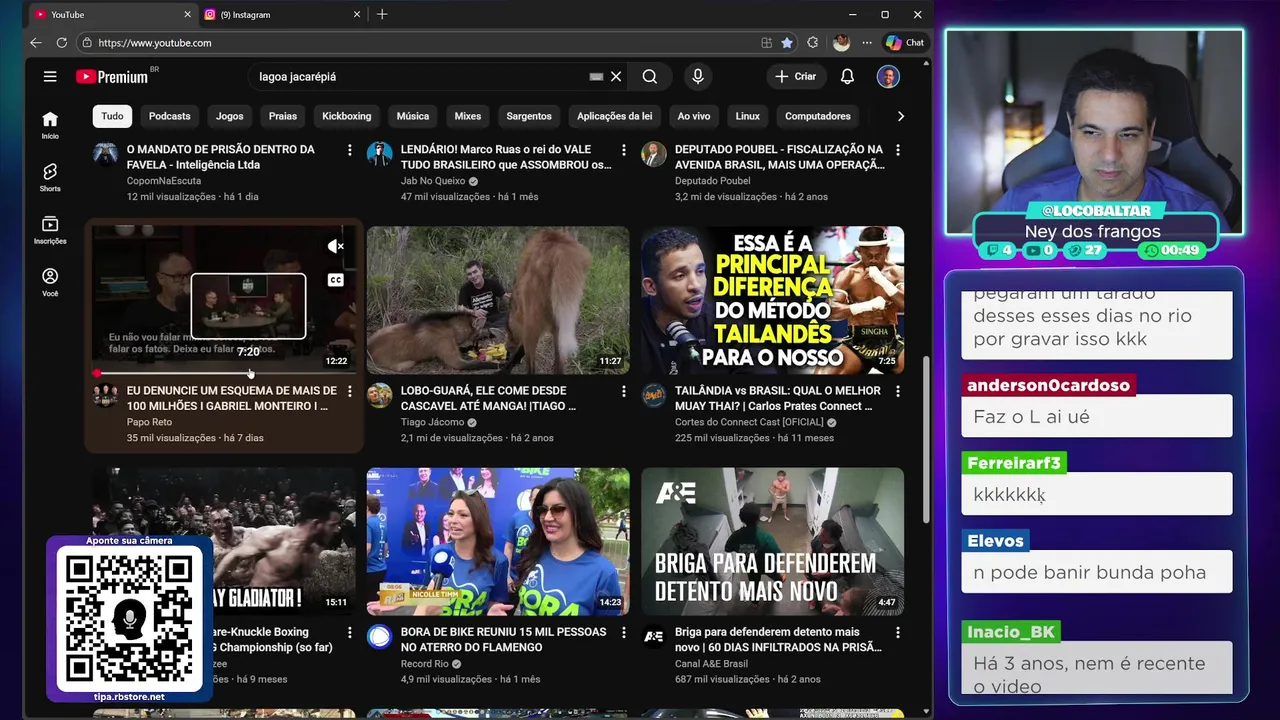Open the Lobo-Guará video thumbnail
The height and width of the screenshot is (720, 1280).
tap(498, 300)
